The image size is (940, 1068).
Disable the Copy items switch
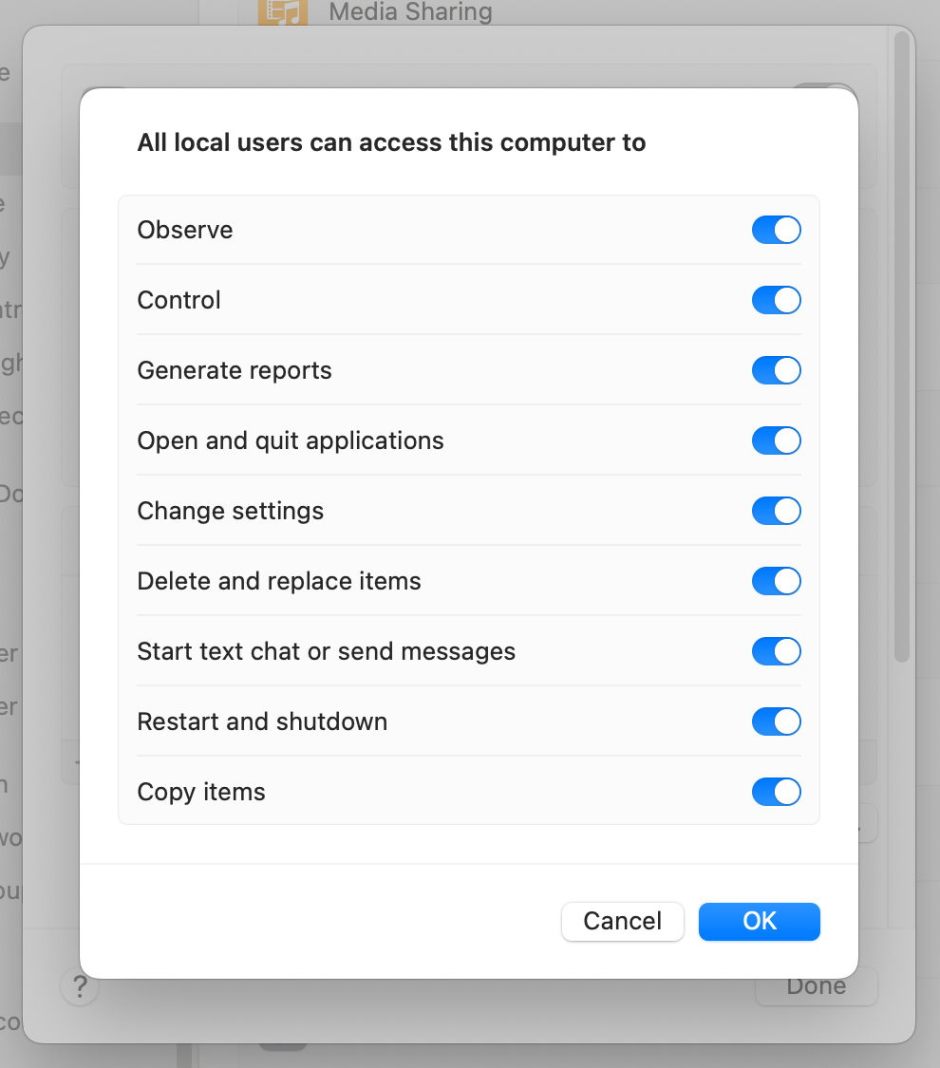click(x=776, y=791)
